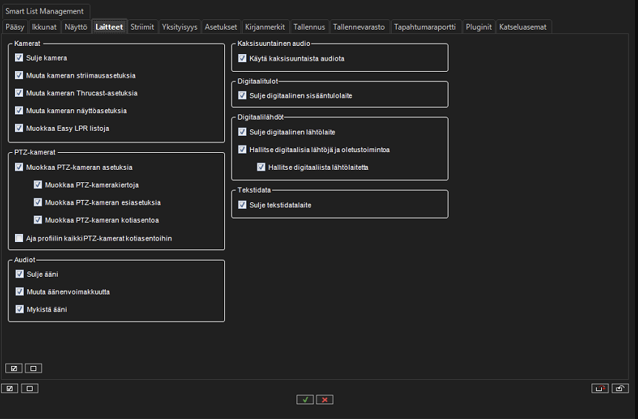Uncheck Muokkaa PTZ-kameran asetuksia

[19, 167]
